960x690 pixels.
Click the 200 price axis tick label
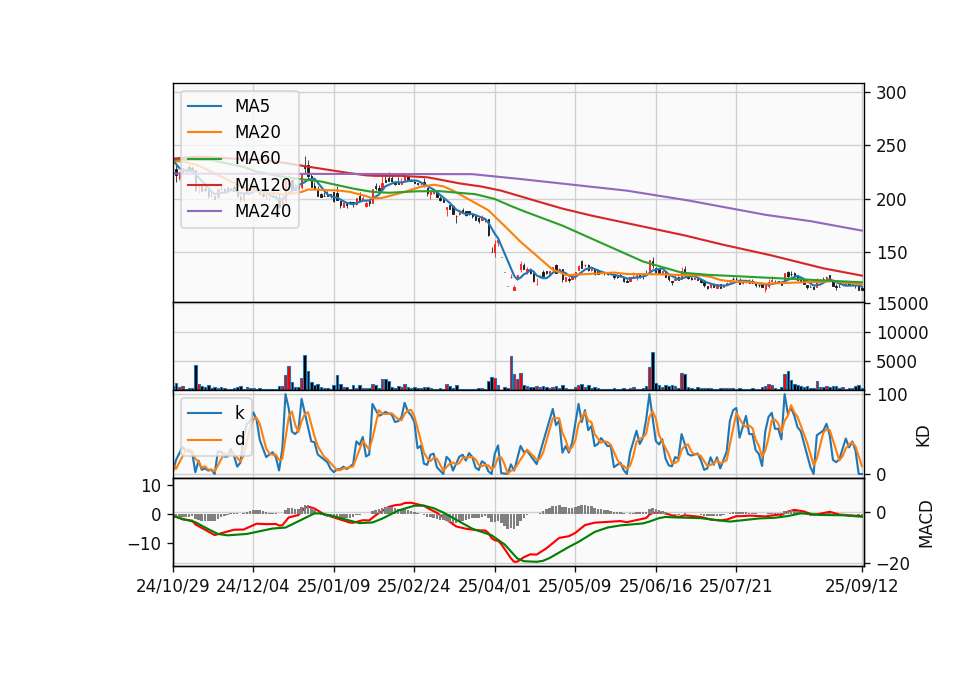(x=891, y=200)
